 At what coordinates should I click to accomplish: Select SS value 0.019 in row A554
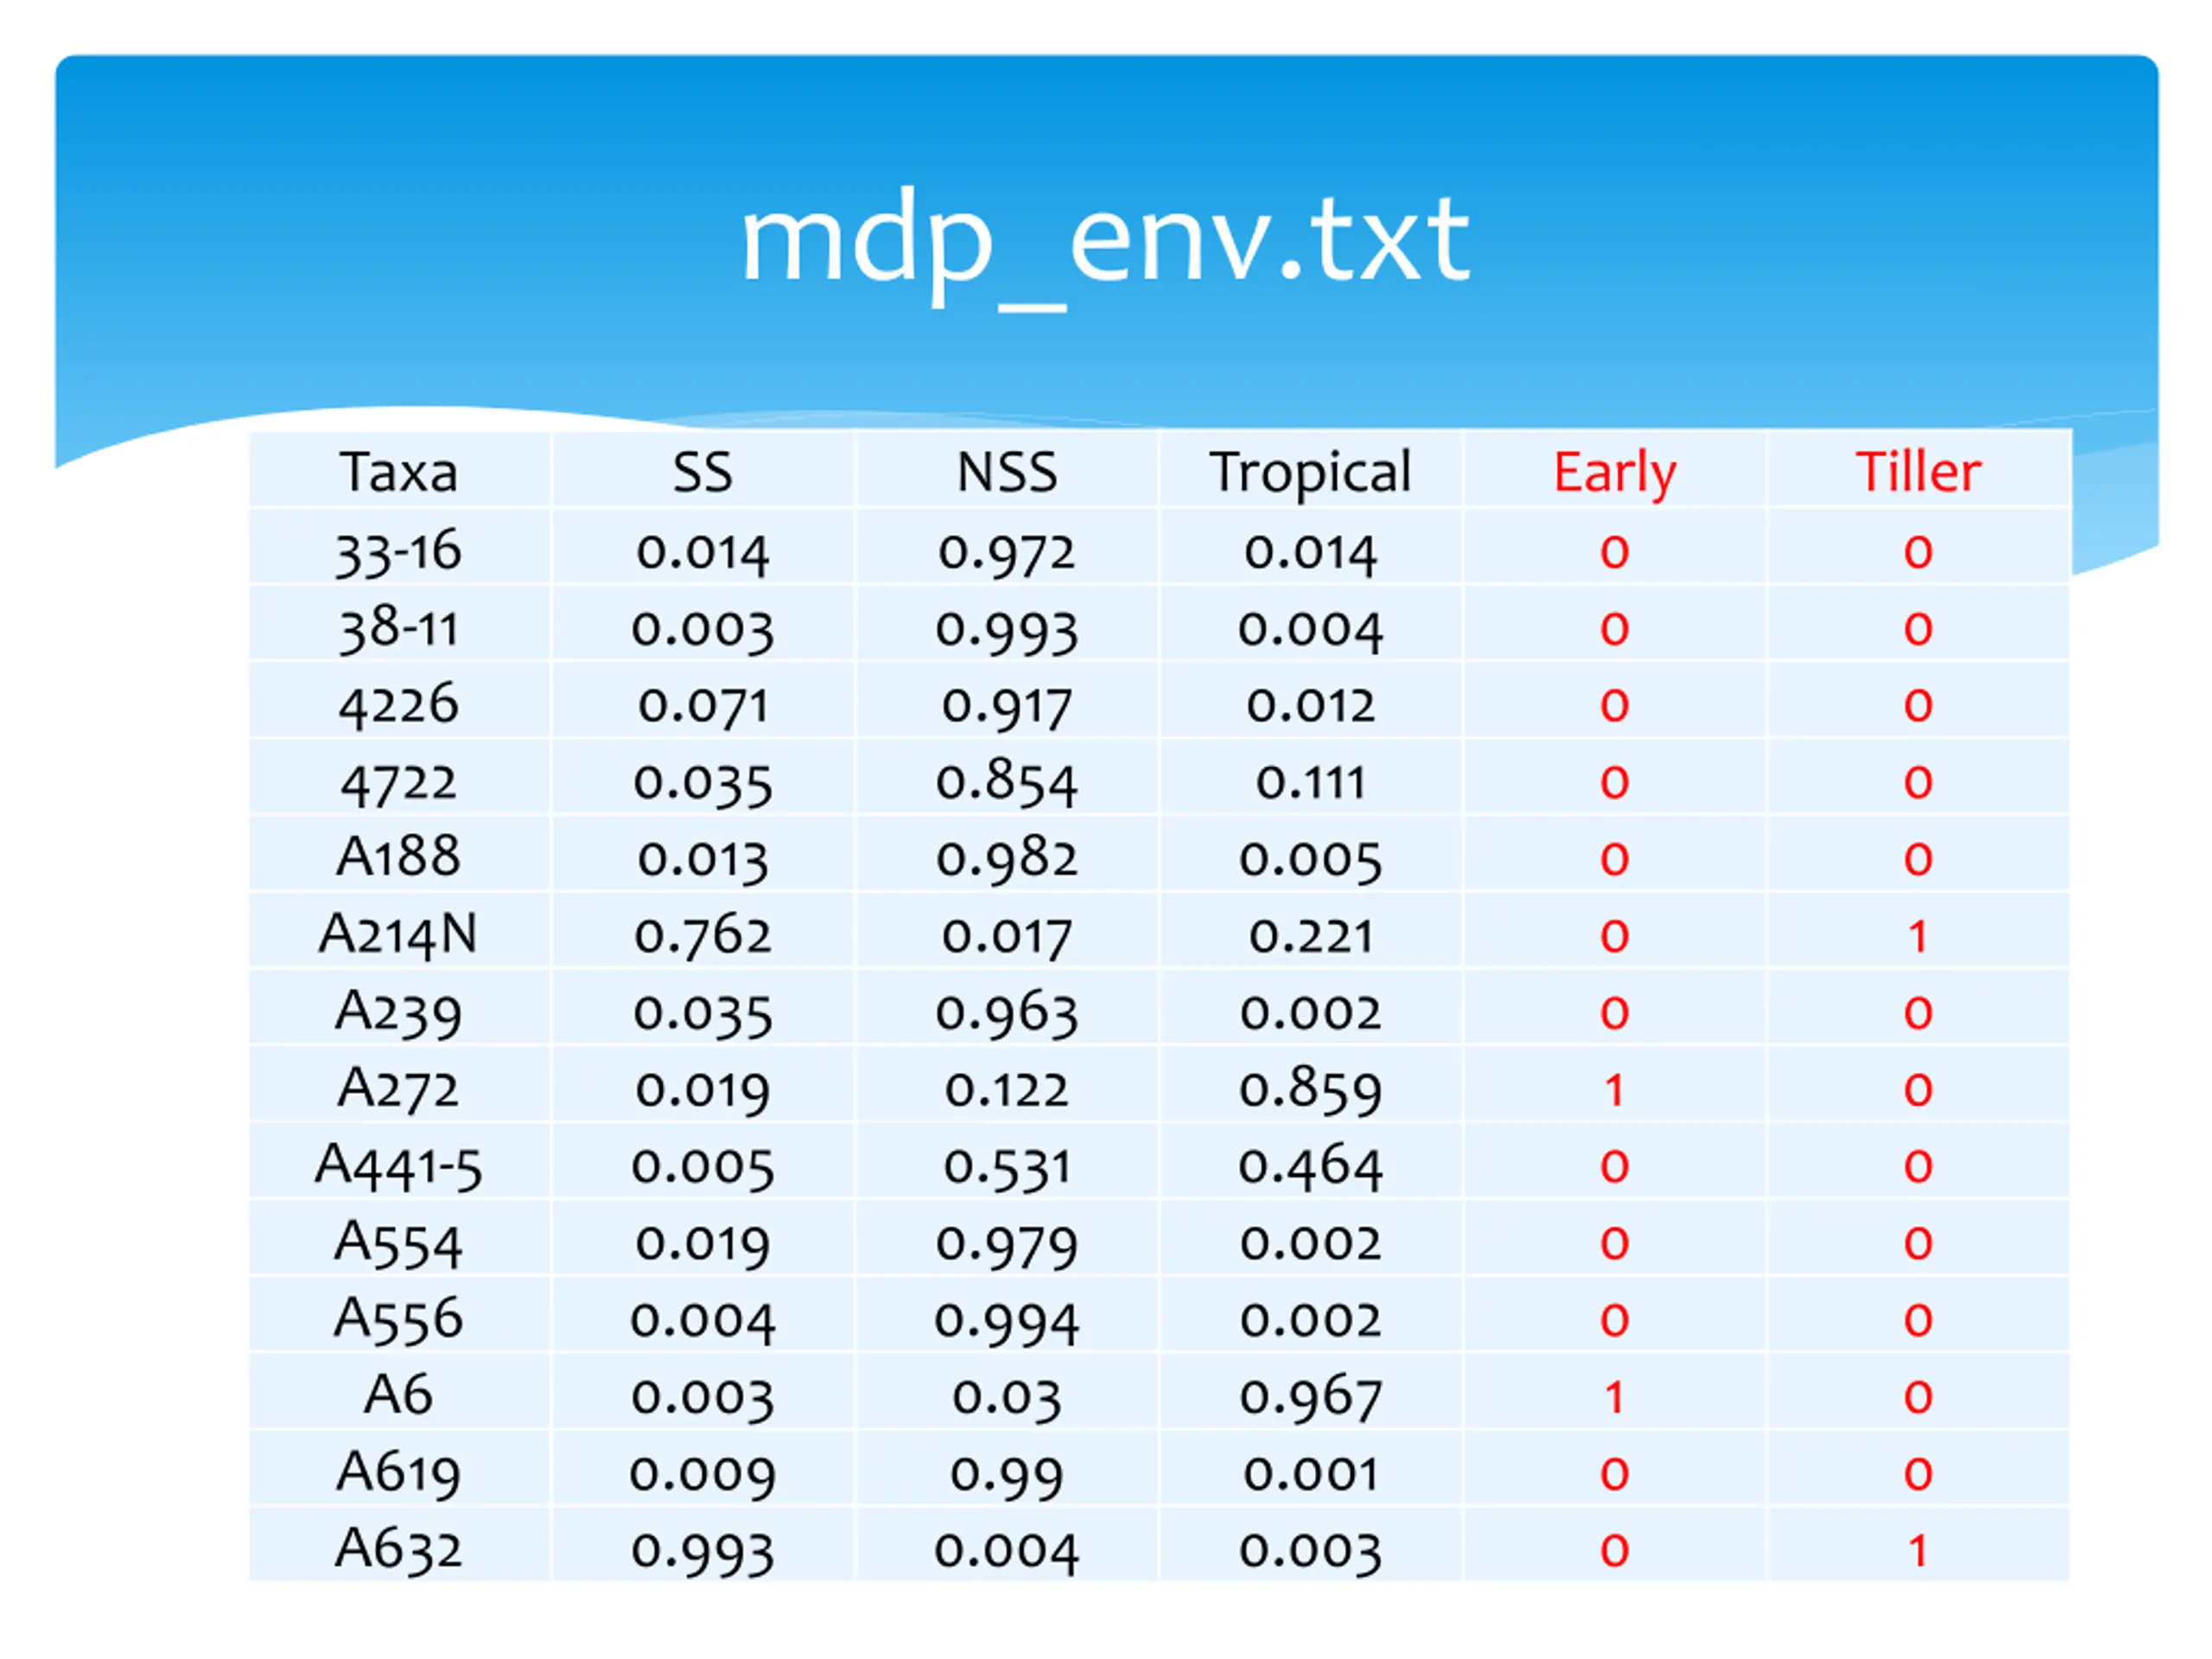click(x=703, y=1246)
